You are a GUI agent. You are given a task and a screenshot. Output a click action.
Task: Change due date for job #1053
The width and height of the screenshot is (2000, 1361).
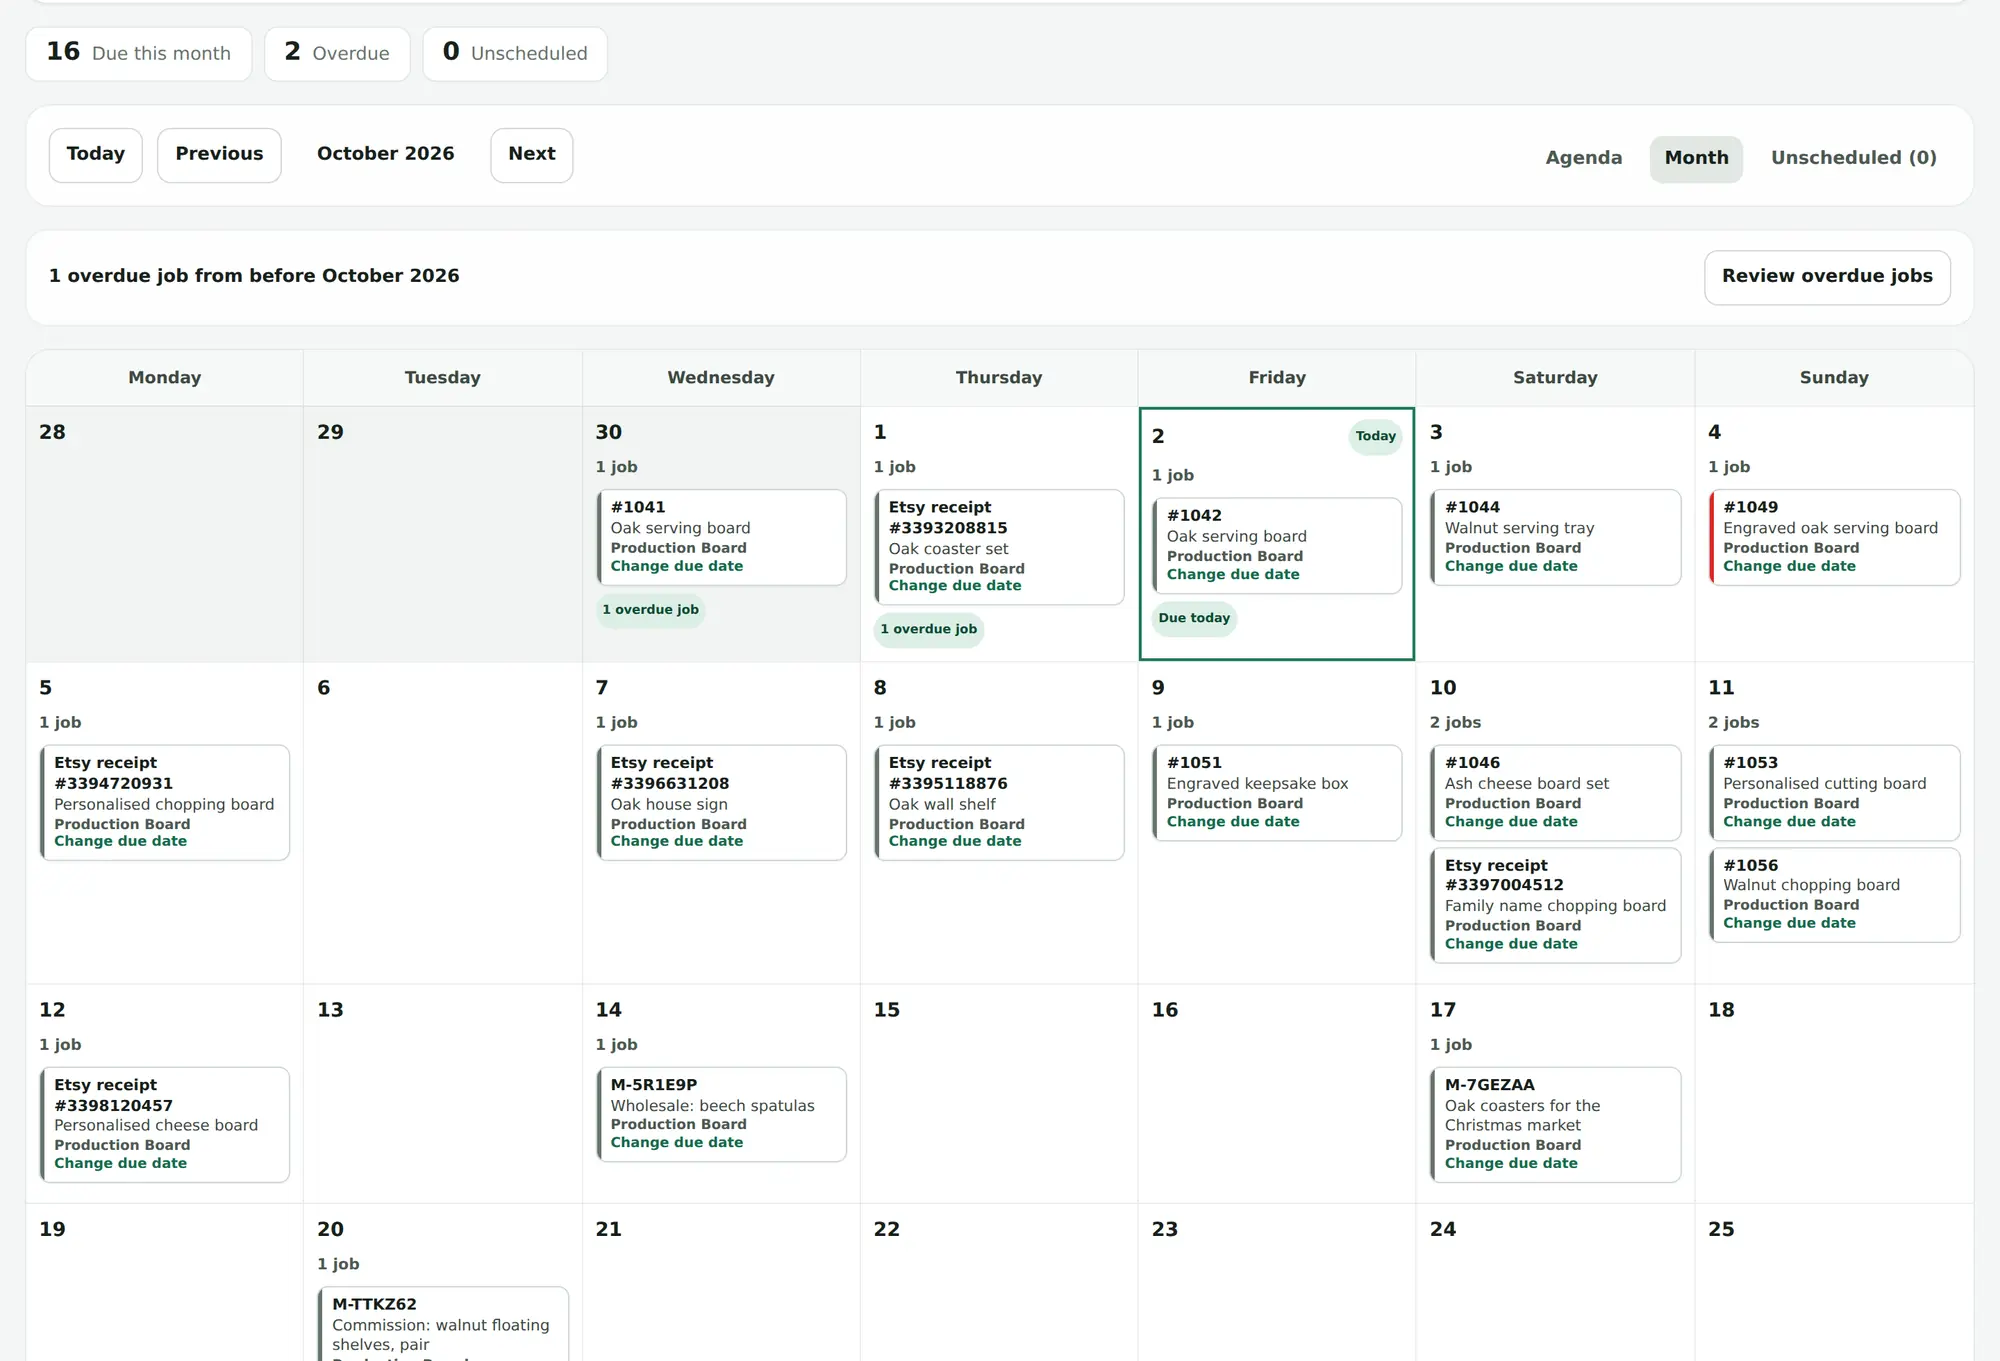pyautogui.click(x=1789, y=821)
